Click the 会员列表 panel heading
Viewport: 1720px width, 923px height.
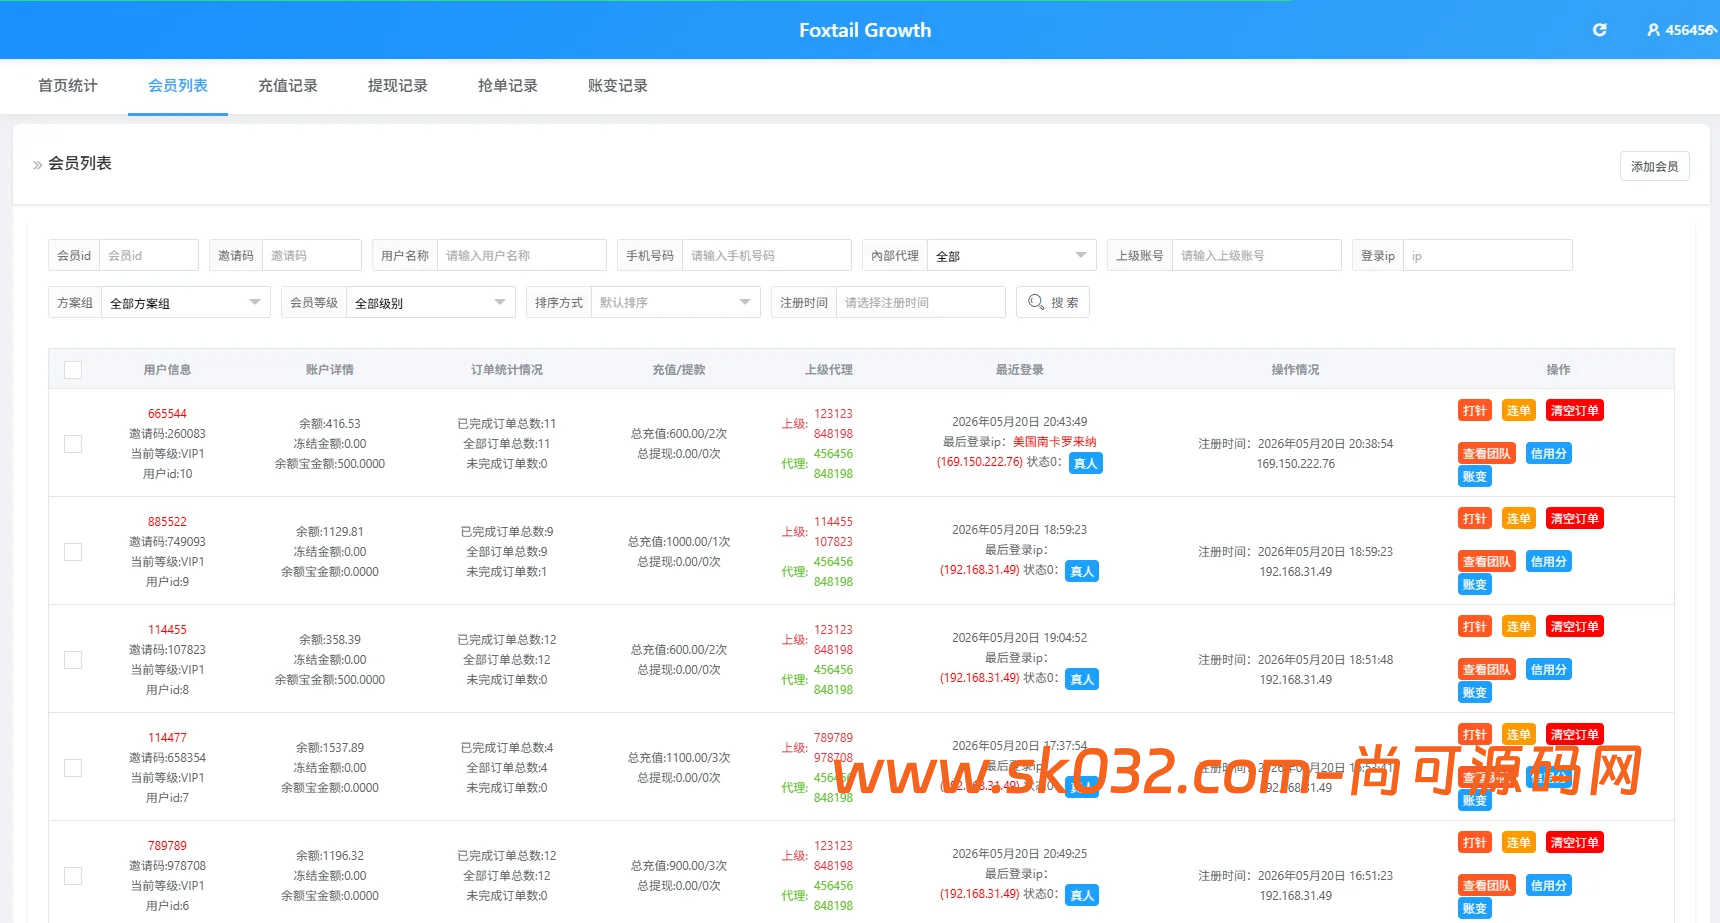coord(80,163)
